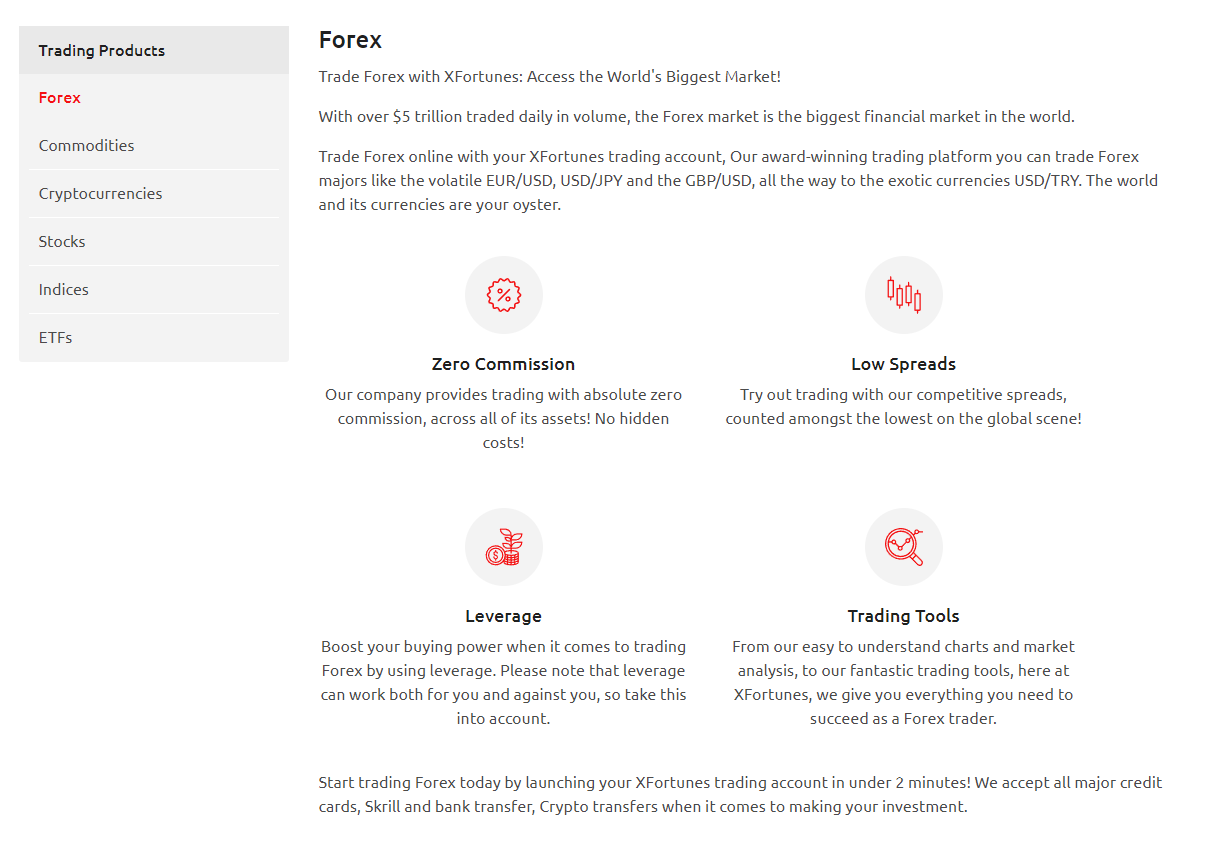Click the Forex page heading

pyautogui.click(x=350, y=40)
